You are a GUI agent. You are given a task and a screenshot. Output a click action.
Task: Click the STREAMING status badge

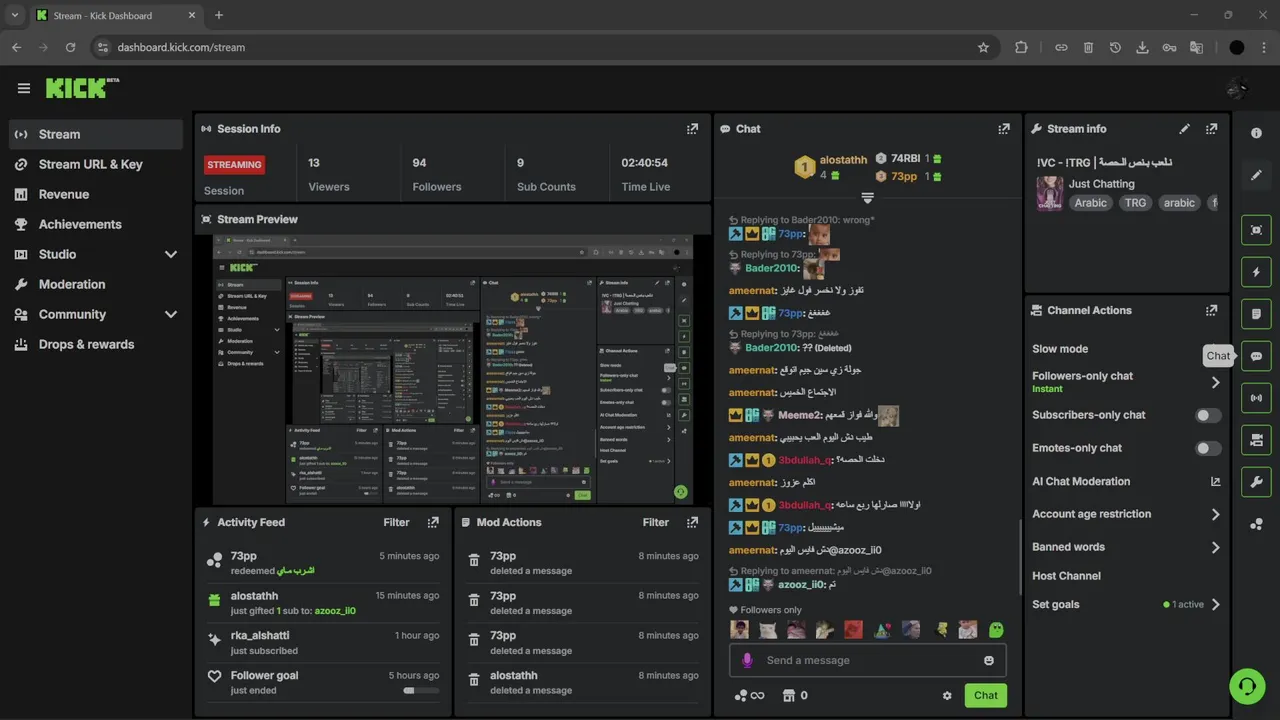[x=235, y=165]
